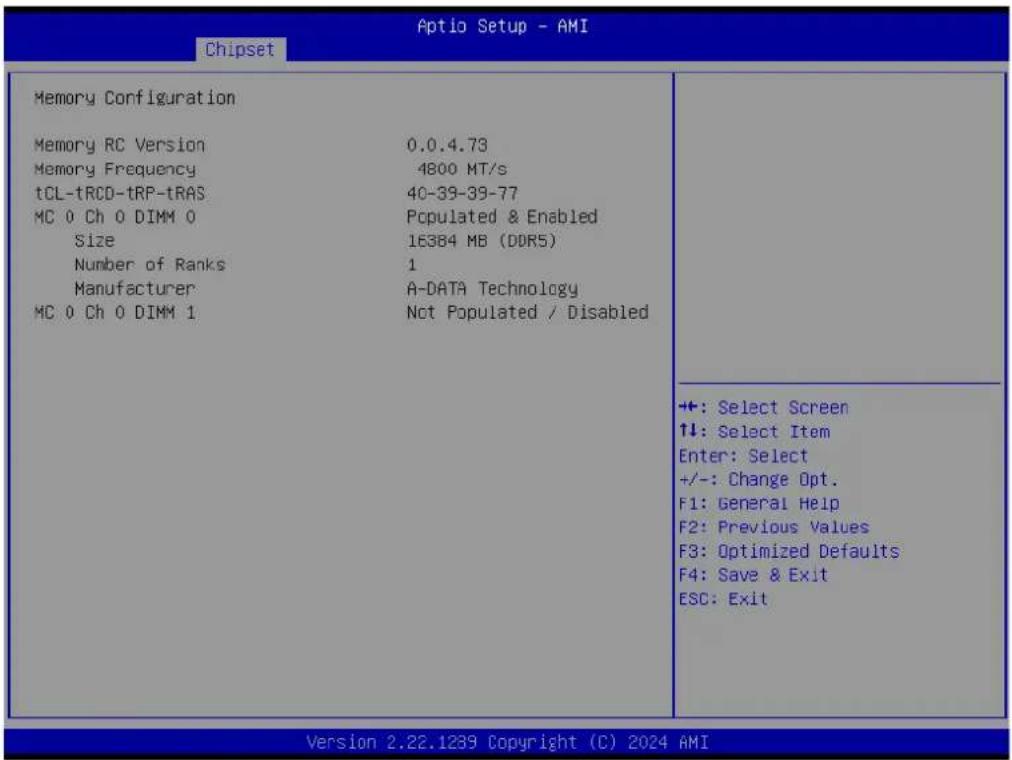Click the F1: General Help hint

coord(759,503)
